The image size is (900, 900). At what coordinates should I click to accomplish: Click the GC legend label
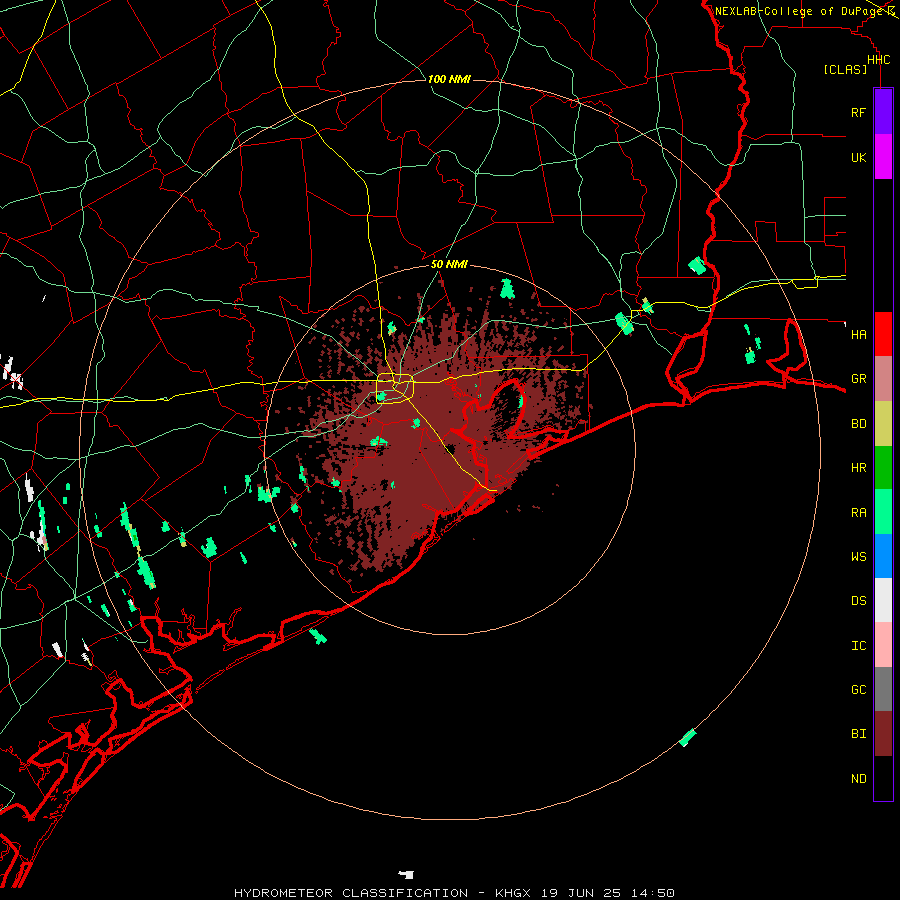tap(858, 689)
